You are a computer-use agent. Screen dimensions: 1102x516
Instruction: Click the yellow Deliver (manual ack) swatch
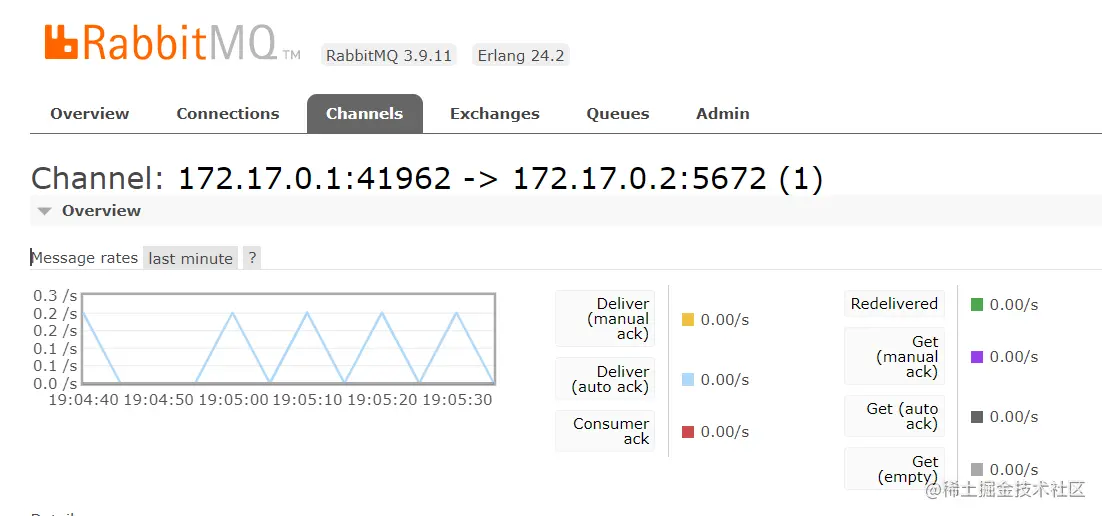(x=688, y=320)
